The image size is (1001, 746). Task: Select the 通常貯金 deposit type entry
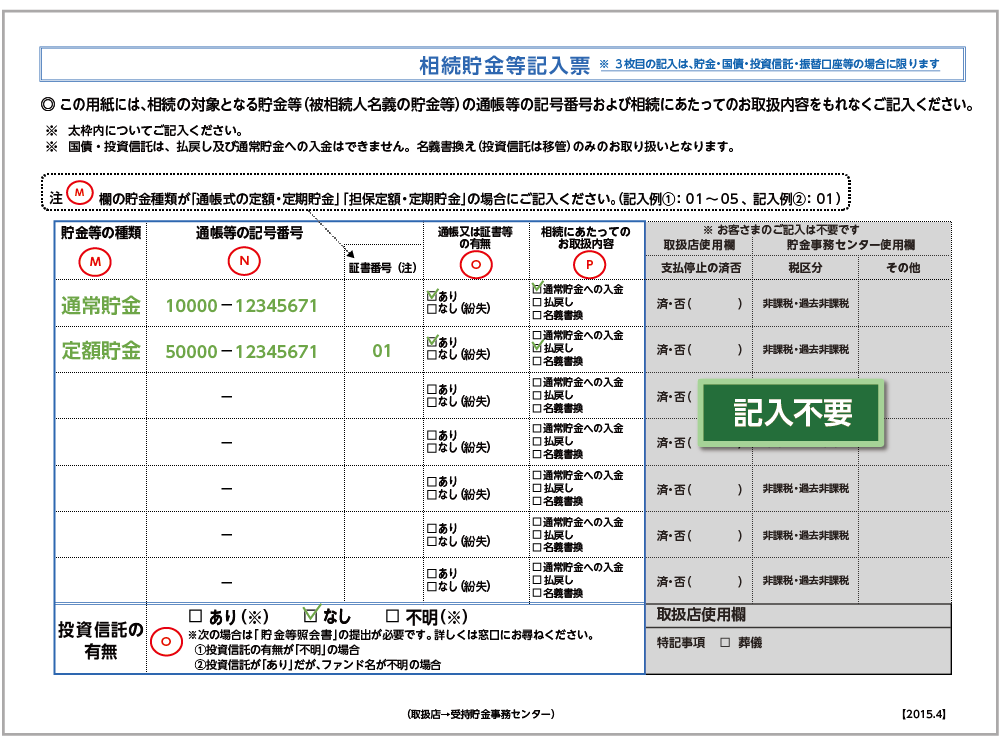point(101,306)
